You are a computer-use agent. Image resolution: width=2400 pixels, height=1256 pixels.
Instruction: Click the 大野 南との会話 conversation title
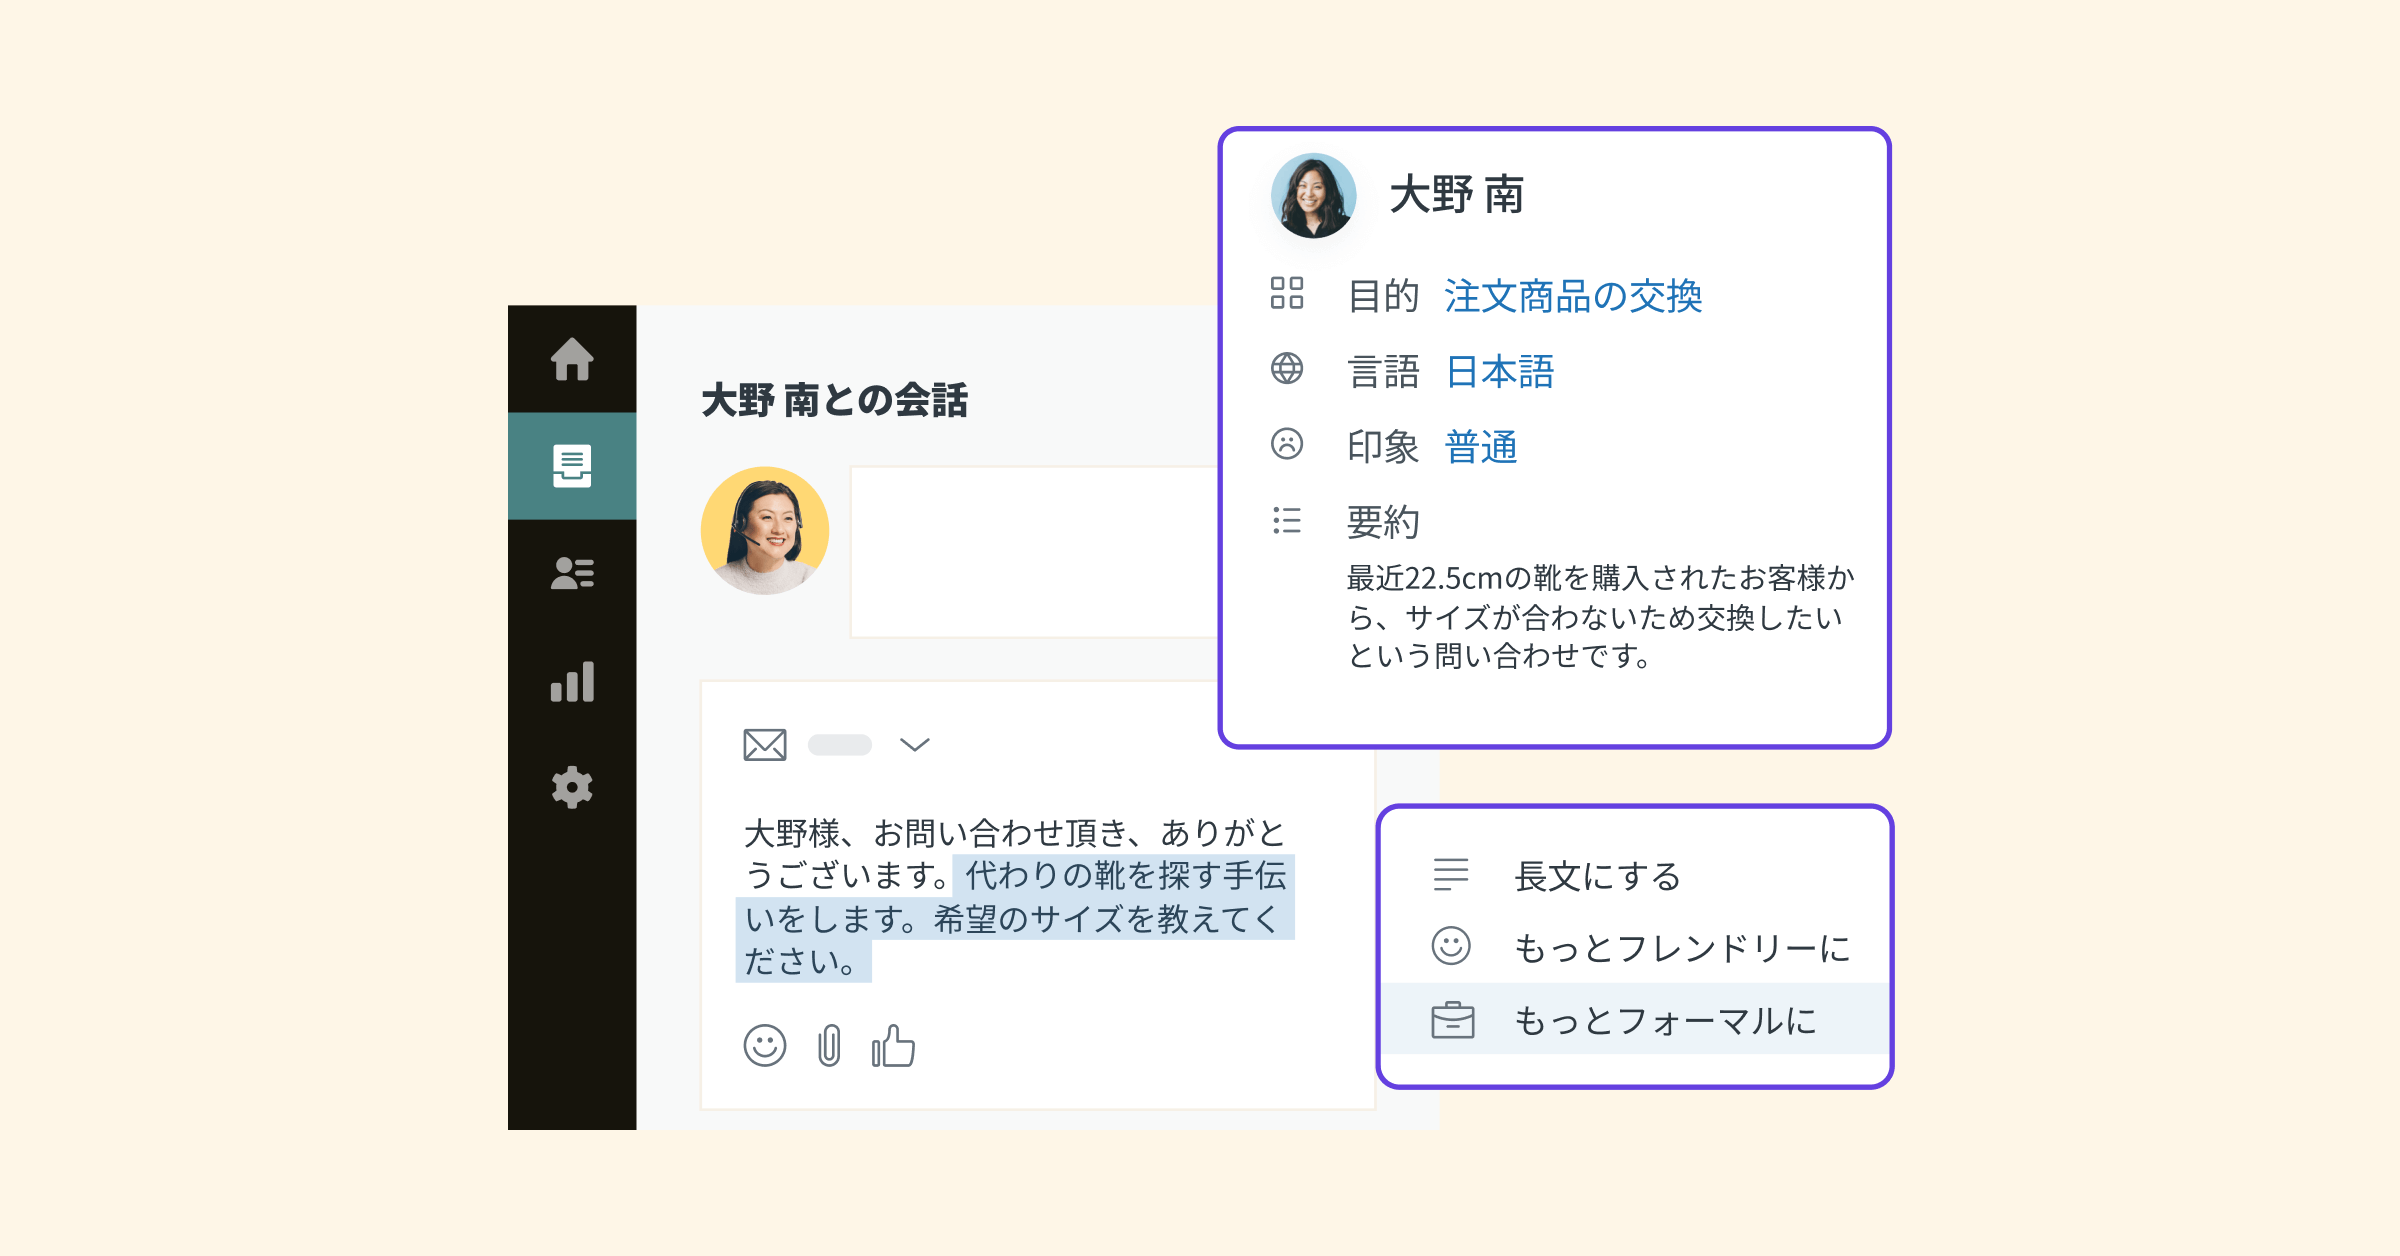pos(835,400)
